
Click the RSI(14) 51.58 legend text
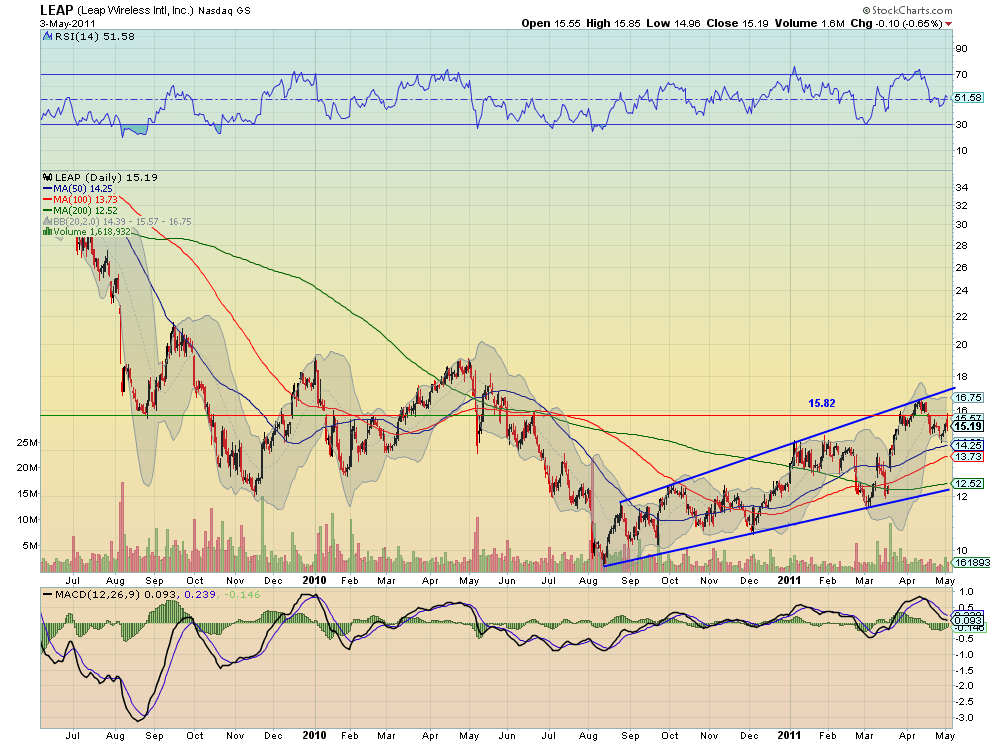pyautogui.click(x=95, y=37)
